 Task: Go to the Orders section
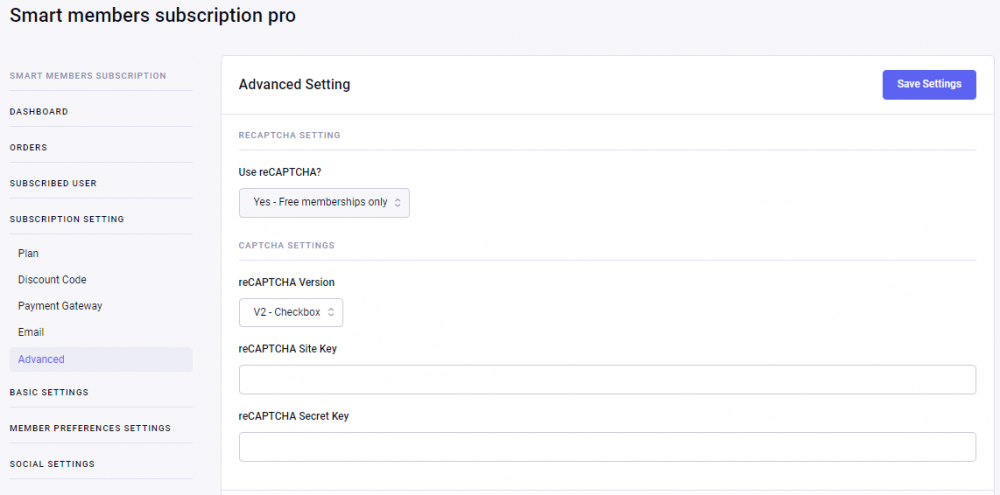[x=29, y=148]
